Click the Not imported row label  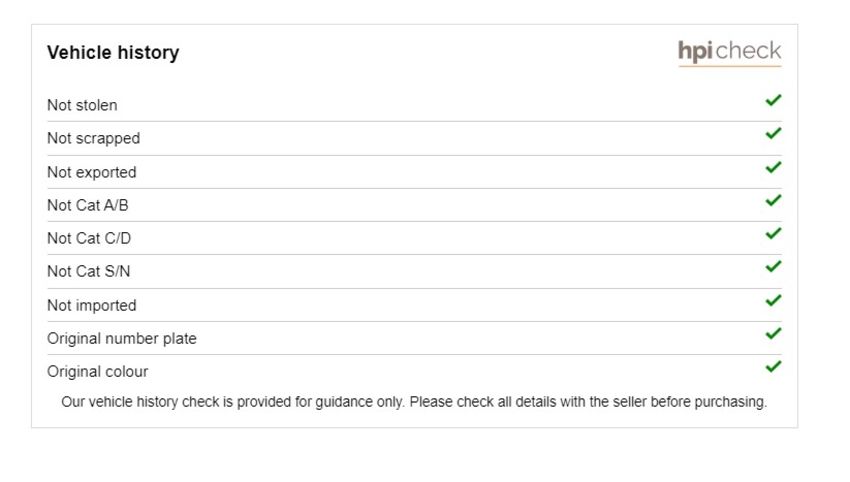[x=92, y=306]
